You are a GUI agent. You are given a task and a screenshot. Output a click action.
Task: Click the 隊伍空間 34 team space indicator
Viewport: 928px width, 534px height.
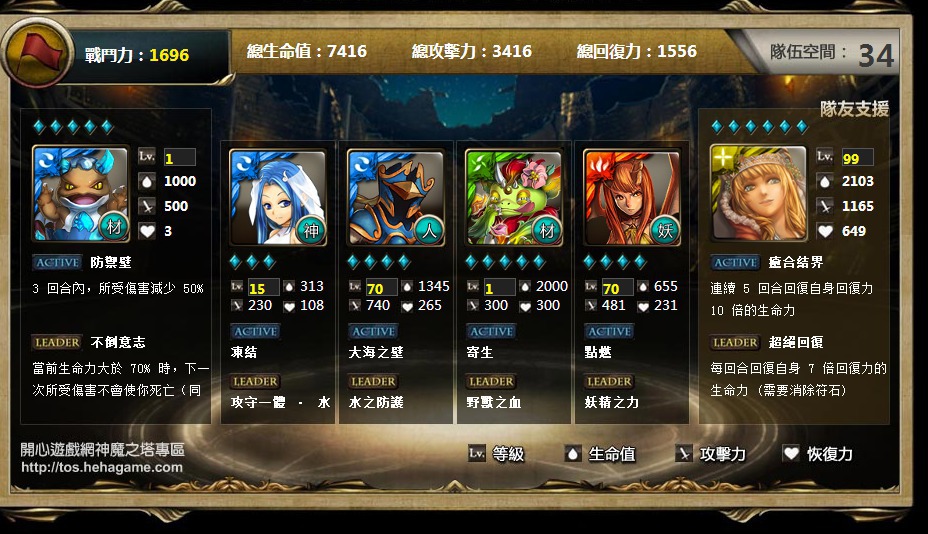(832, 54)
